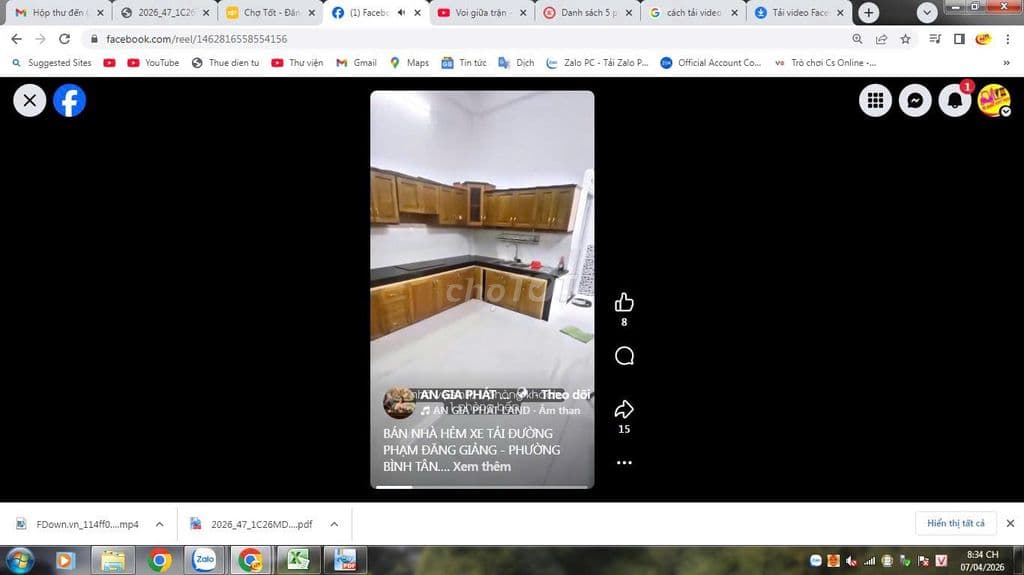1024x575 pixels.
Task: Open Facebook notifications bell
Action: [x=955, y=100]
